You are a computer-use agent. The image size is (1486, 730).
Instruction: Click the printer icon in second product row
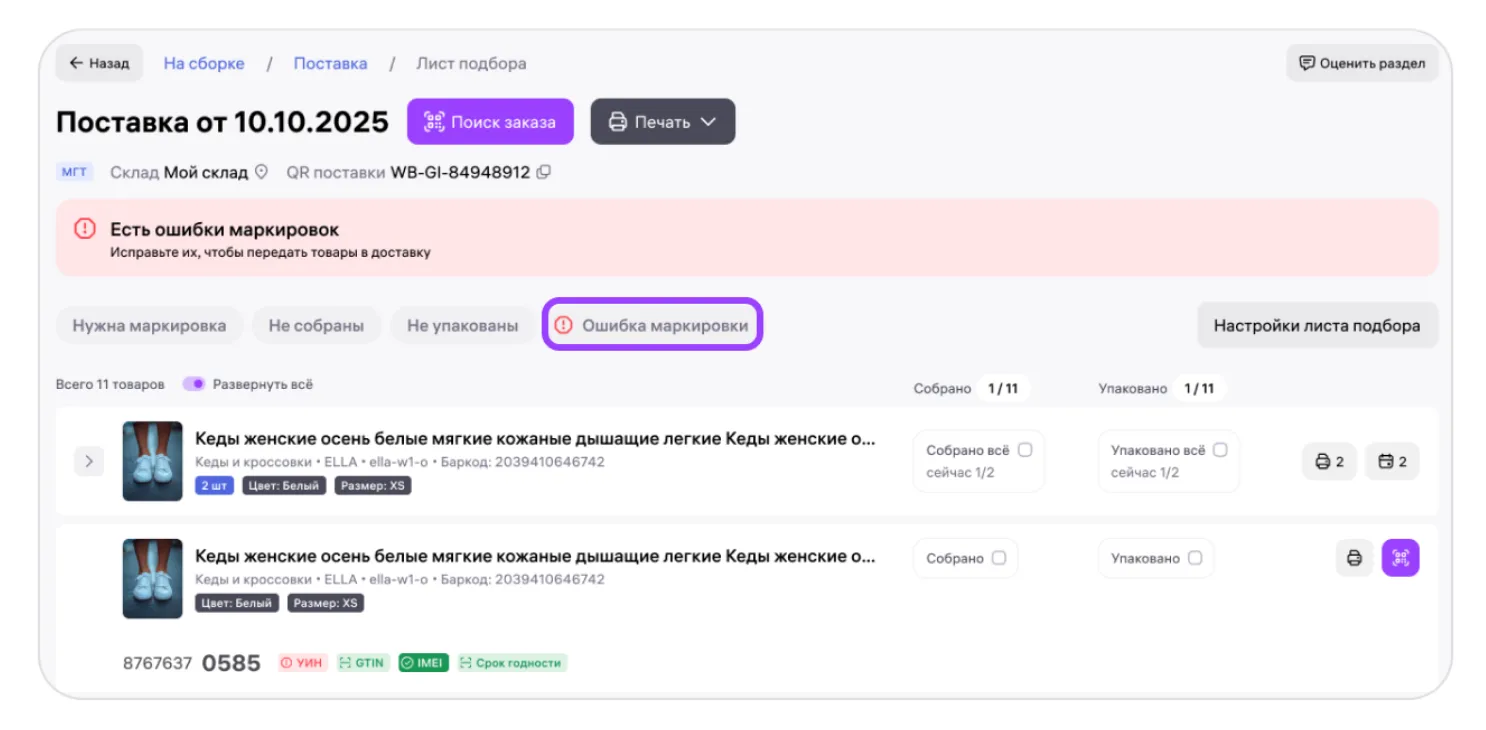pyautogui.click(x=1354, y=558)
